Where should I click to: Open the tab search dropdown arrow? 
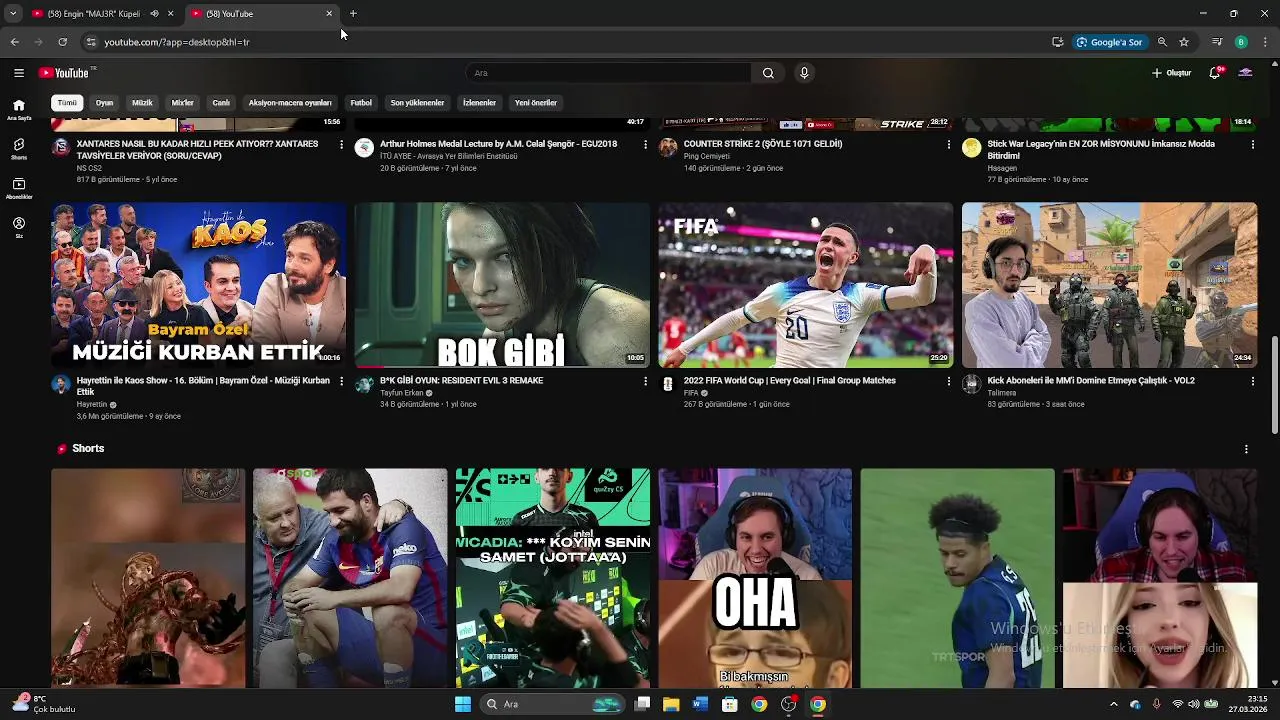tap(13, 14)
